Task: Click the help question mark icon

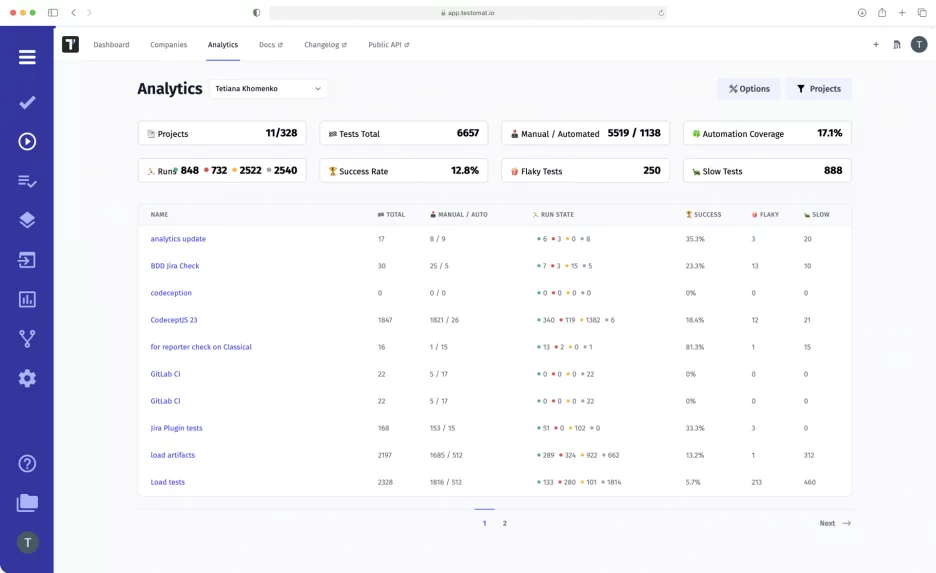Action: [27, 463]
